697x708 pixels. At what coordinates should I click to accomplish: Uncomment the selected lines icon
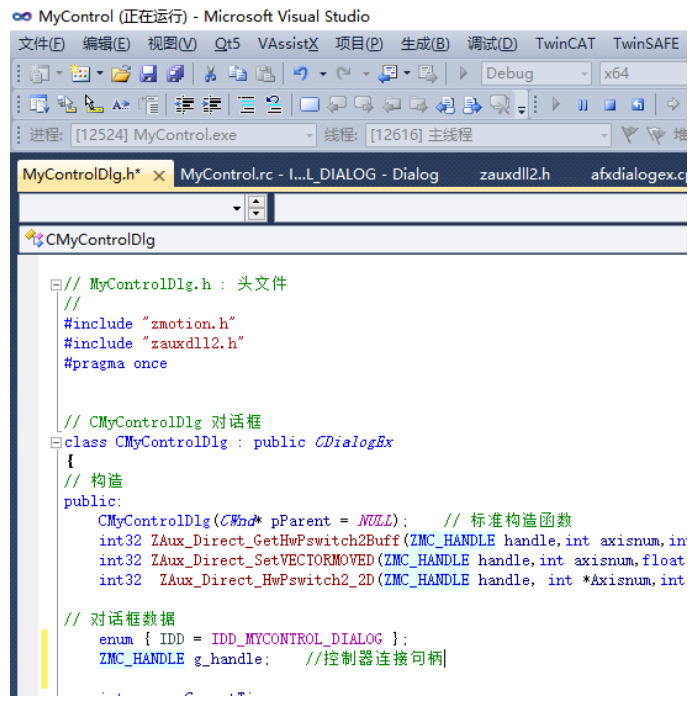[274, 105]
